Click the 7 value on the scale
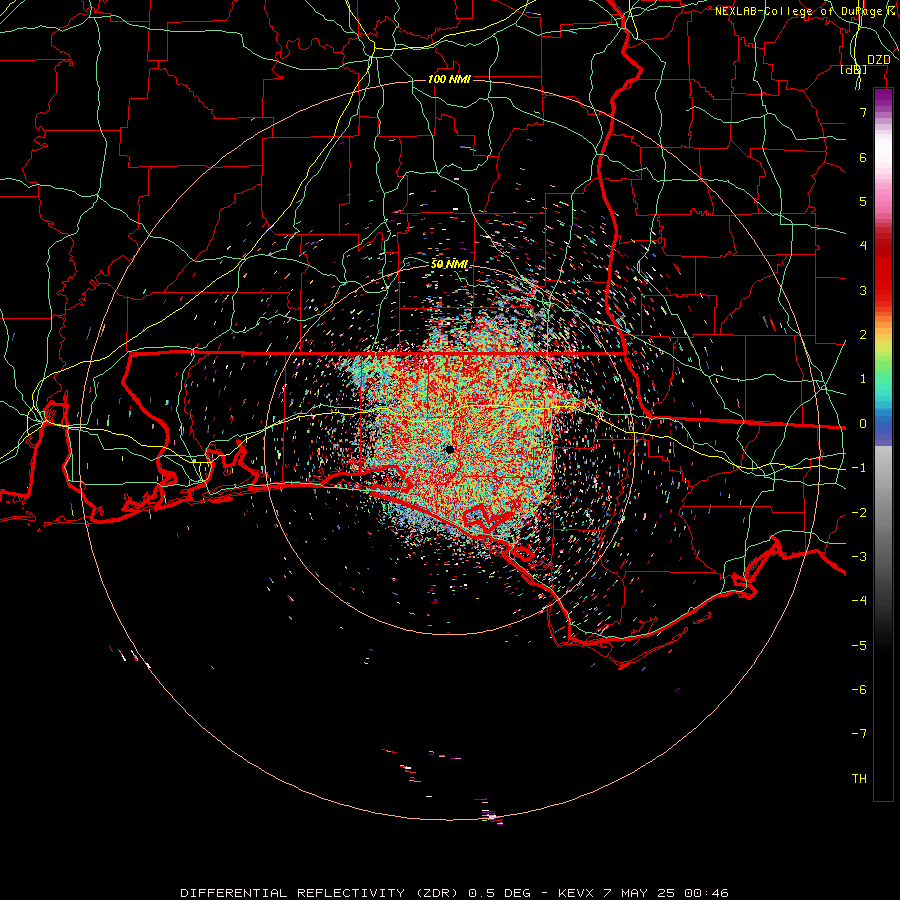The width and height of the screenshot is (900, 900). click(863, 112)
